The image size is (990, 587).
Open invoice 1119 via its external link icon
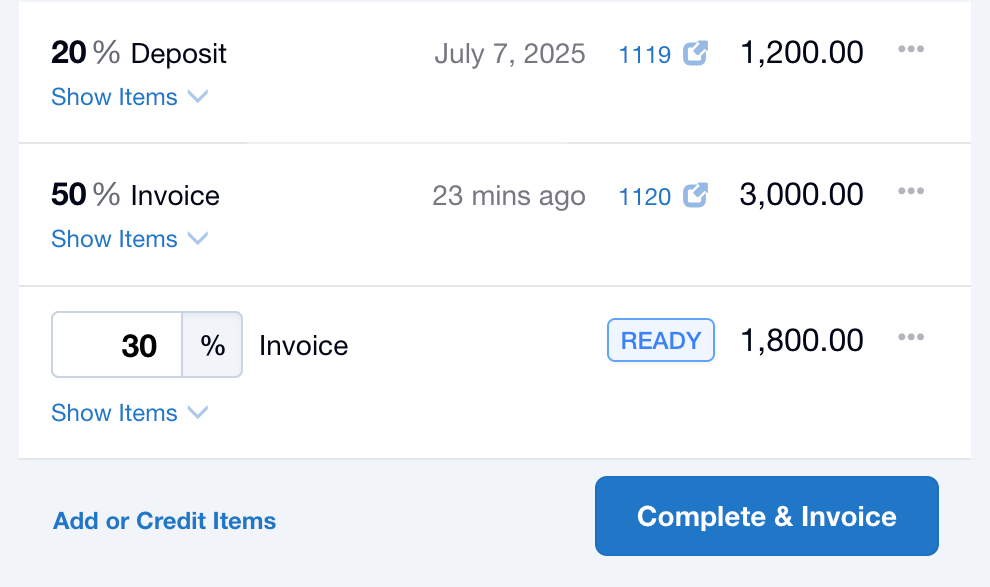[x=696, y=54]
